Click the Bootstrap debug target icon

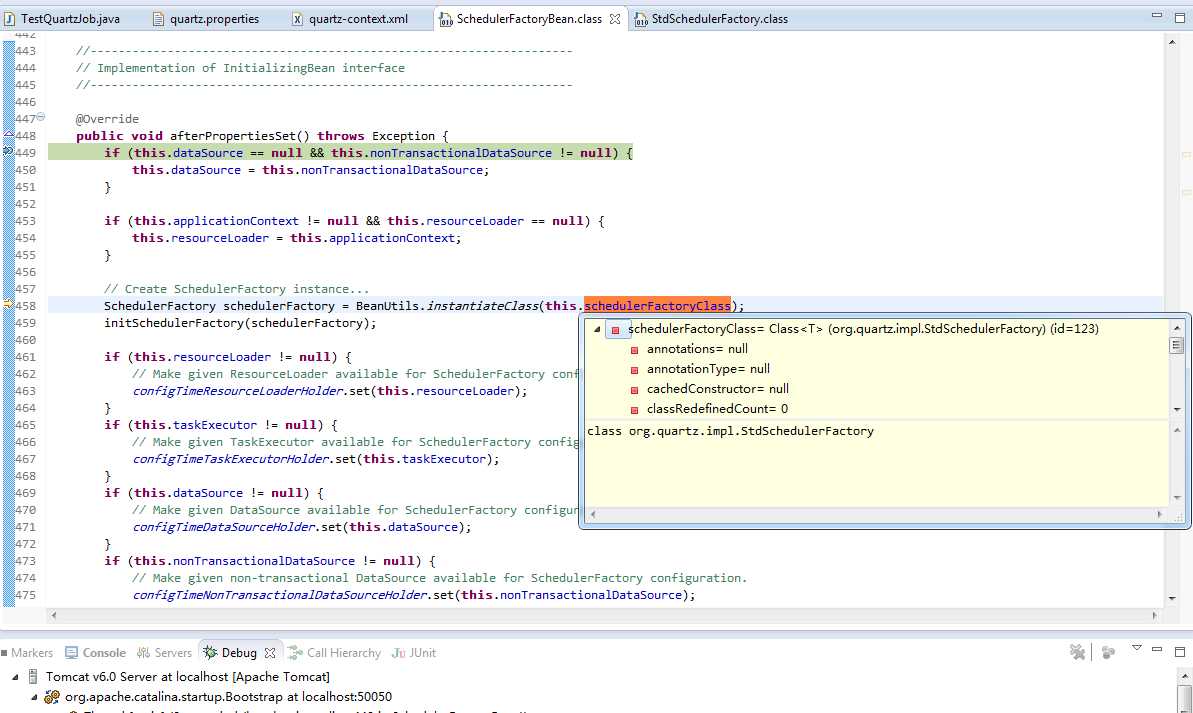click(x=52, y=696)
